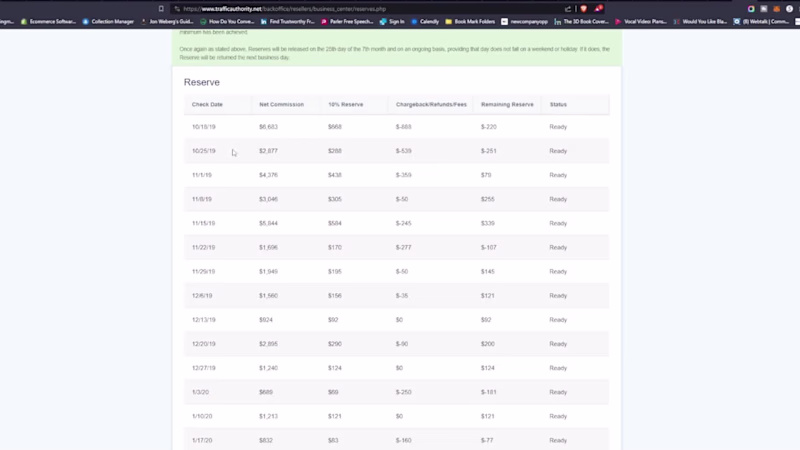Click Ready status in the 11/29/19 row
The image size is (800, 450).
pos(558,271)
